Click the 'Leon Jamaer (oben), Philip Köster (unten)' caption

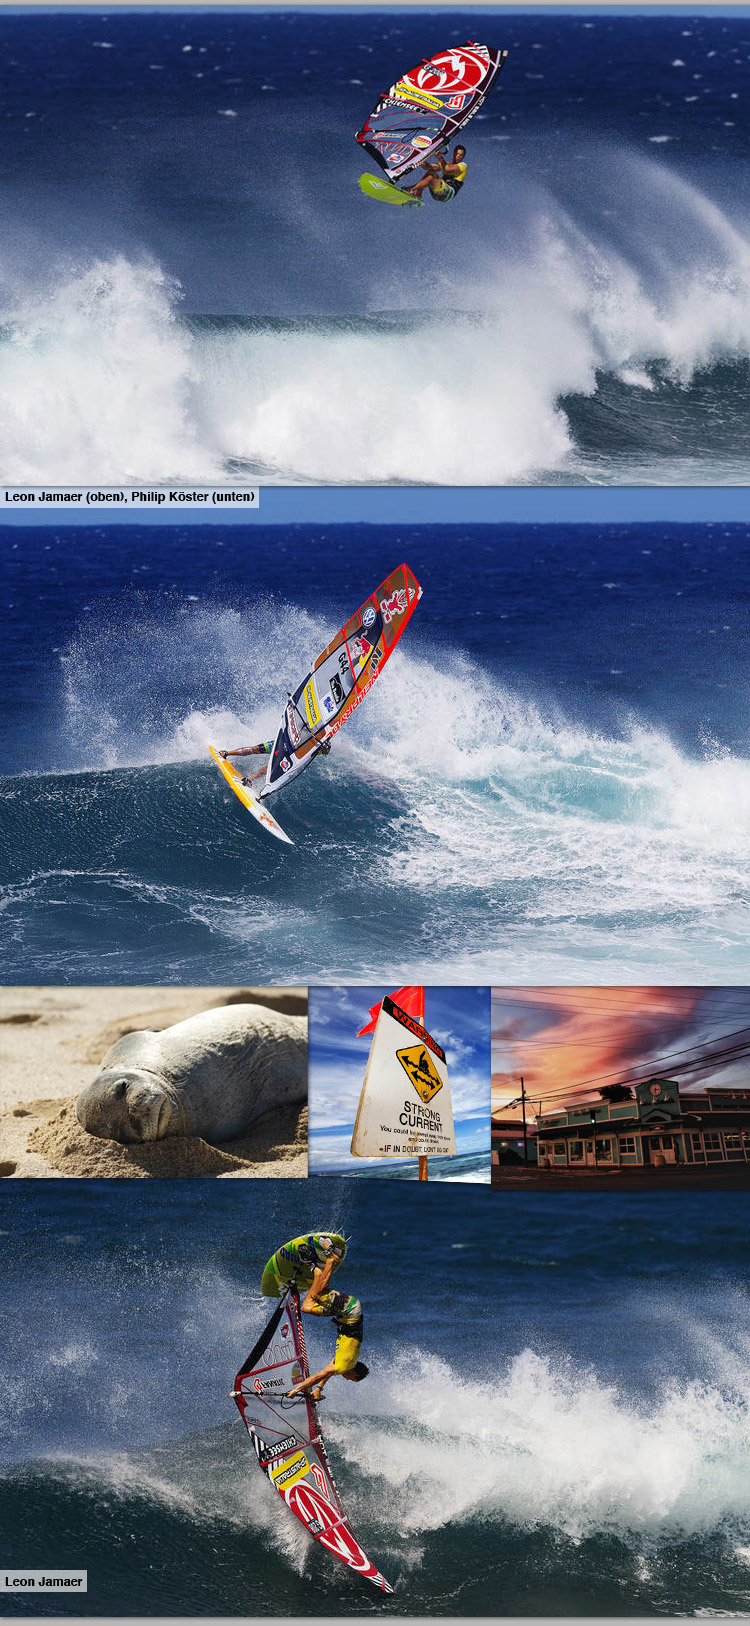[x=130, y=497]
